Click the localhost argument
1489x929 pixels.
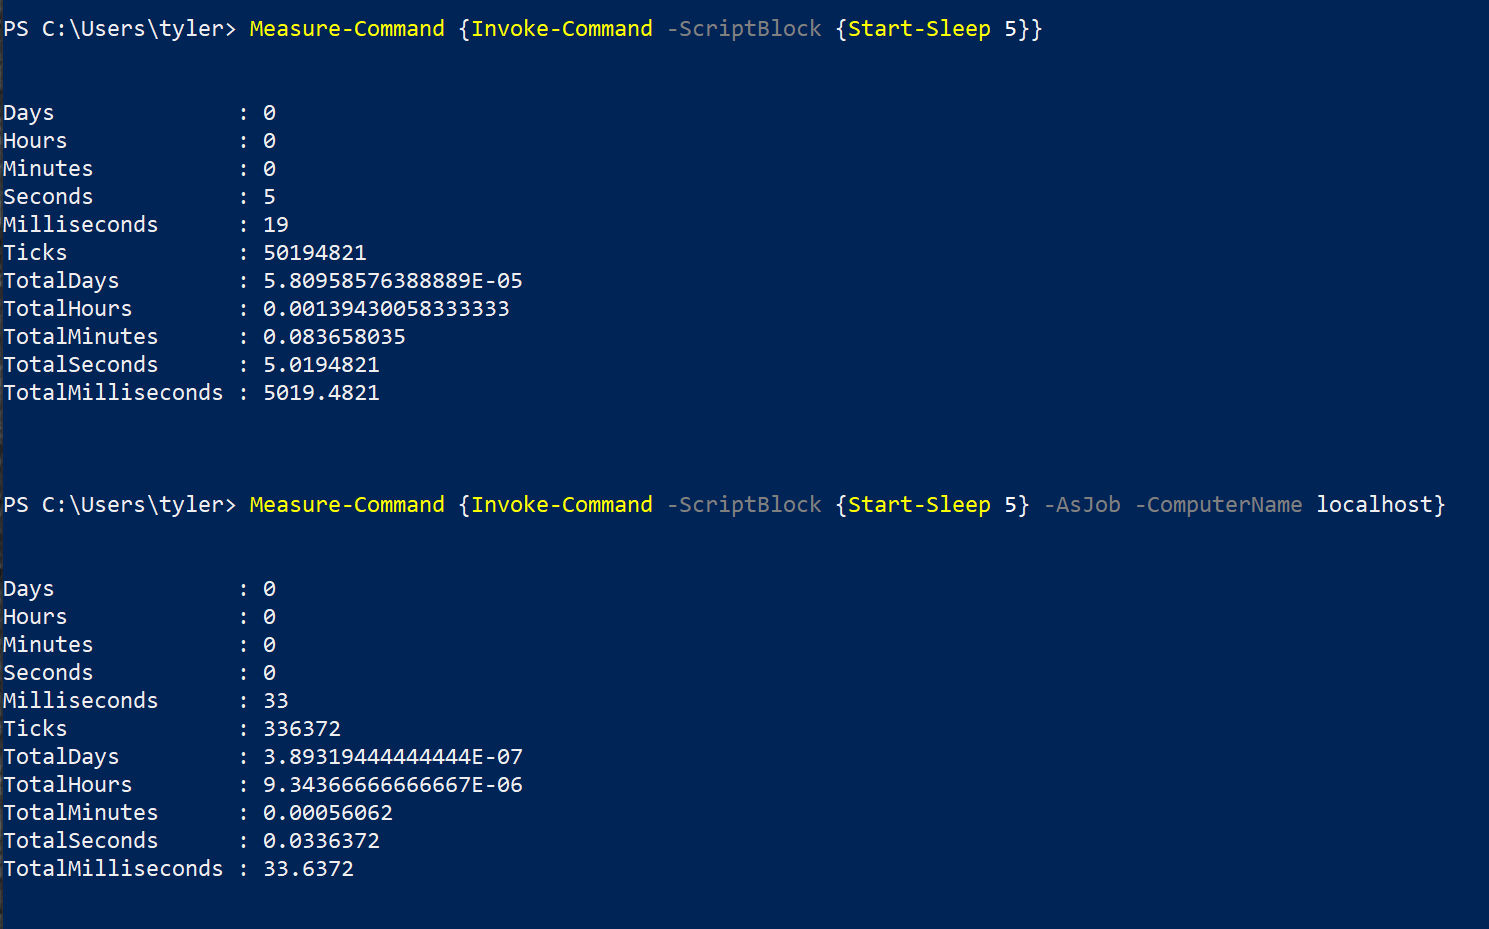pyautogui.click(x=1374, y=505)
